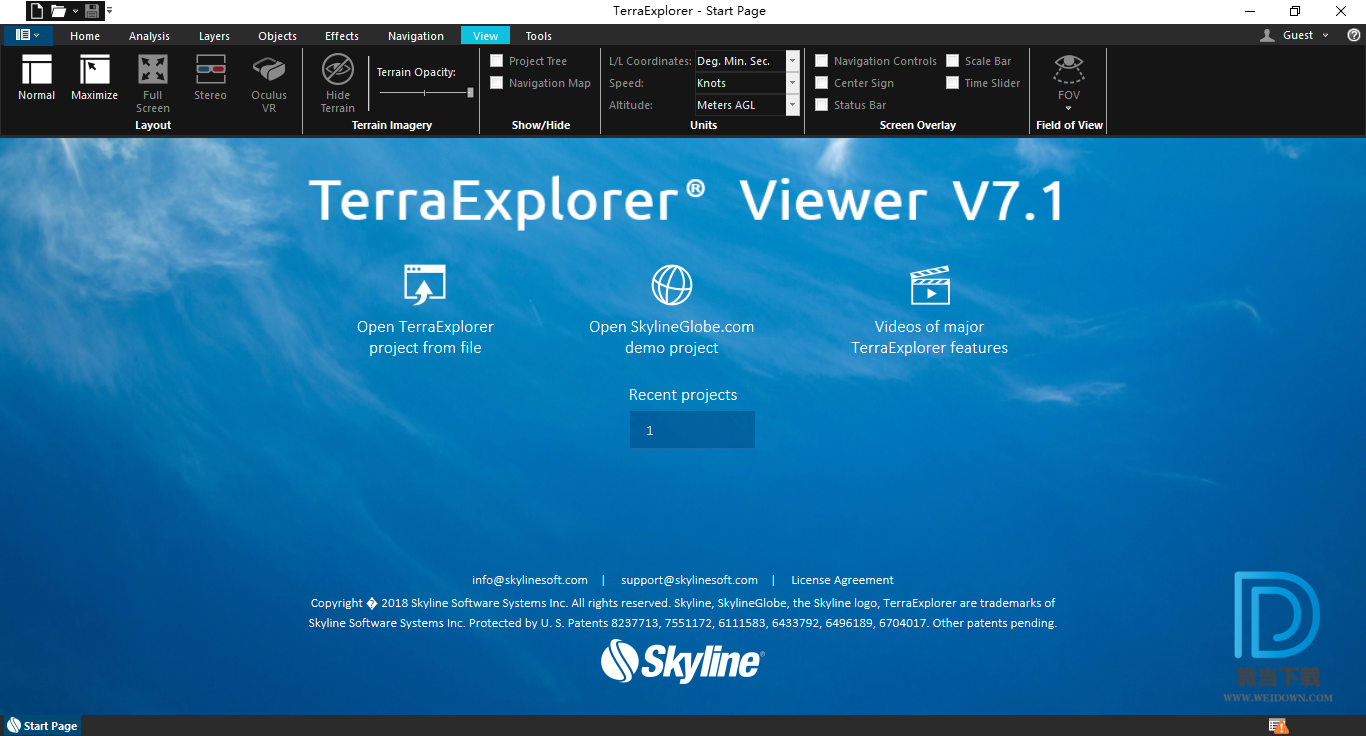Switch to the Home ribbon tab
This screenshot has height=736, width=1366.
coord(85,36)
